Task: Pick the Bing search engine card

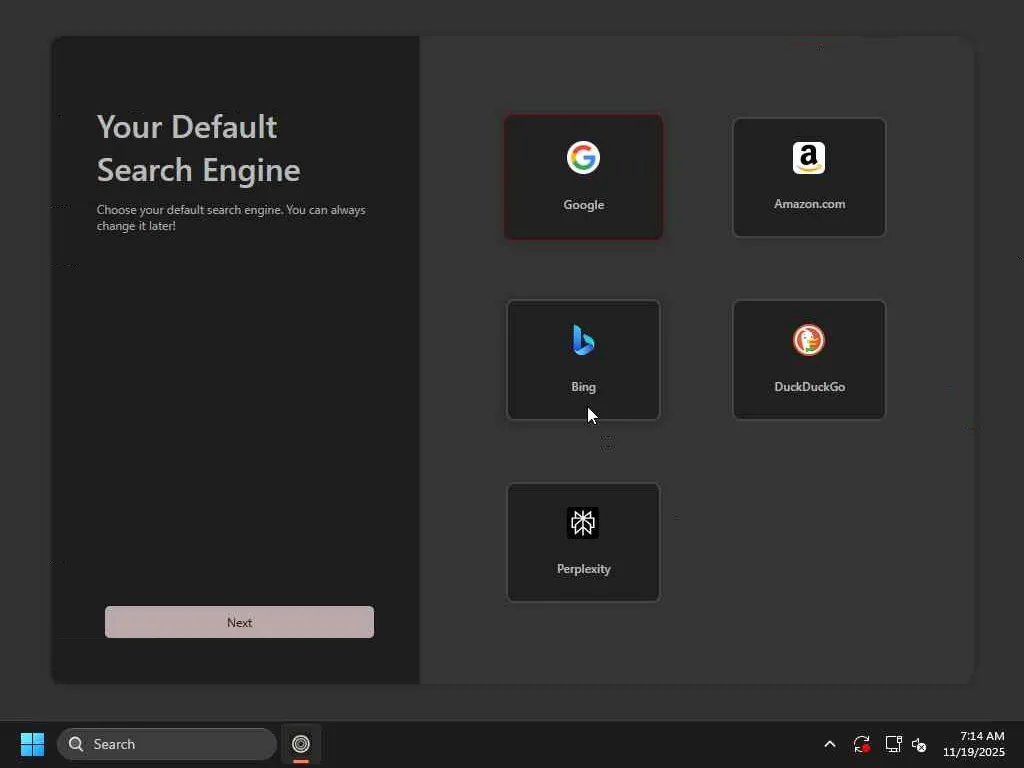Action: [x=583, y=360]
